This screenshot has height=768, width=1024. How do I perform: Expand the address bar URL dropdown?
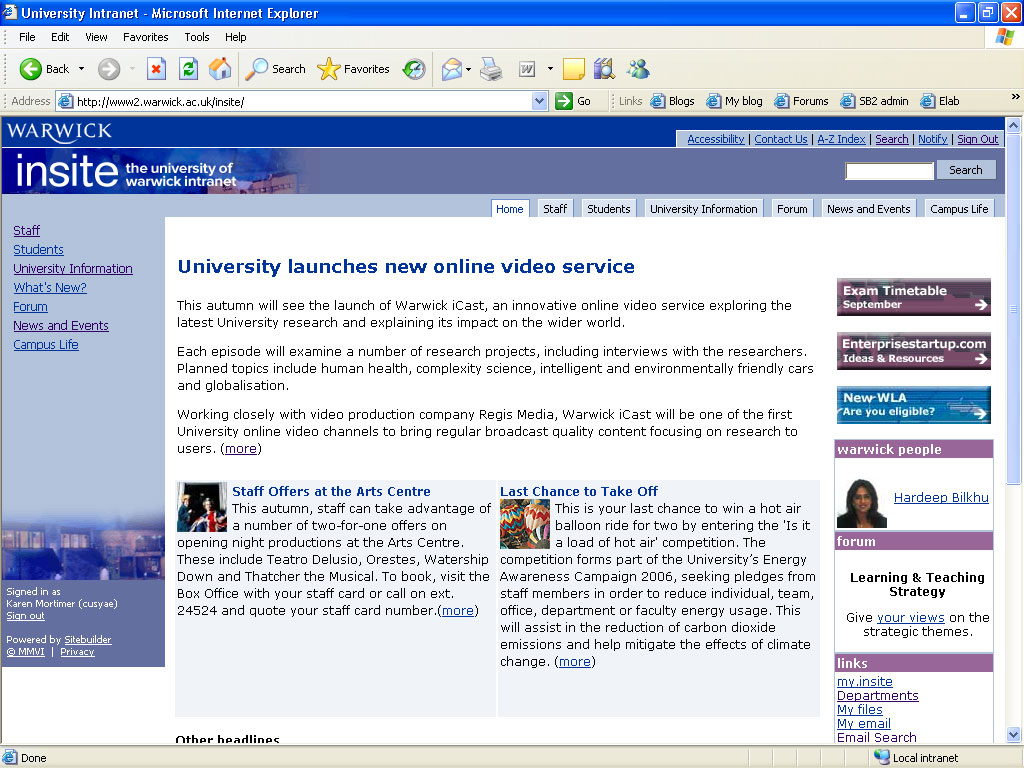[x=540, y=101]
